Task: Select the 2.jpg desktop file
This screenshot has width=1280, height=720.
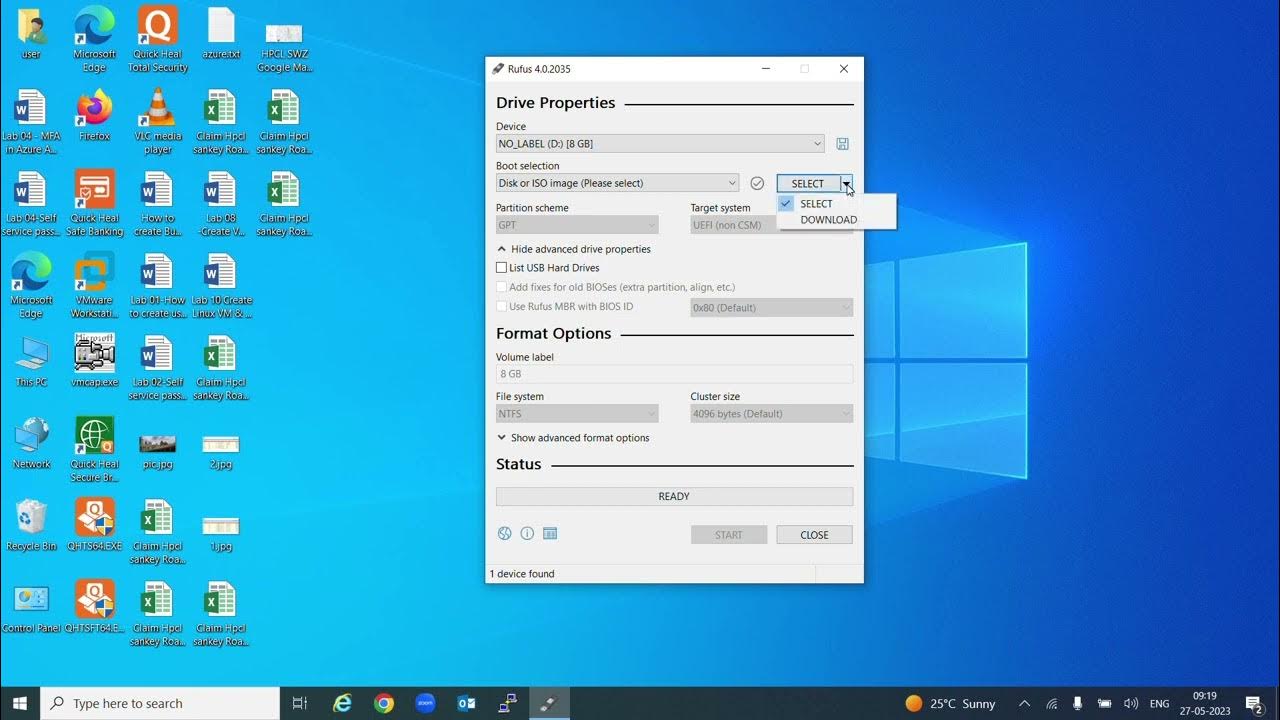Action: [220, 450]
